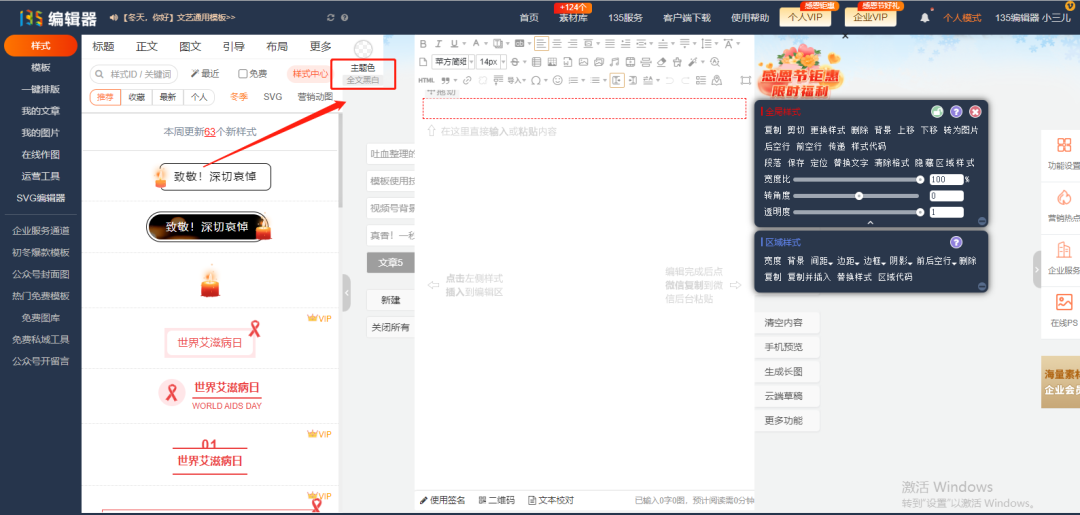Click the redo arrow

click(x=685, y=81)
